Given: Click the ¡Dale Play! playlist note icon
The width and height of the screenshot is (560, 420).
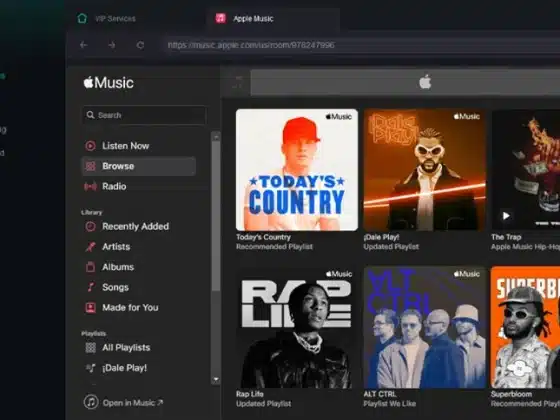Looking at the screenshot, I should [91, 368].
